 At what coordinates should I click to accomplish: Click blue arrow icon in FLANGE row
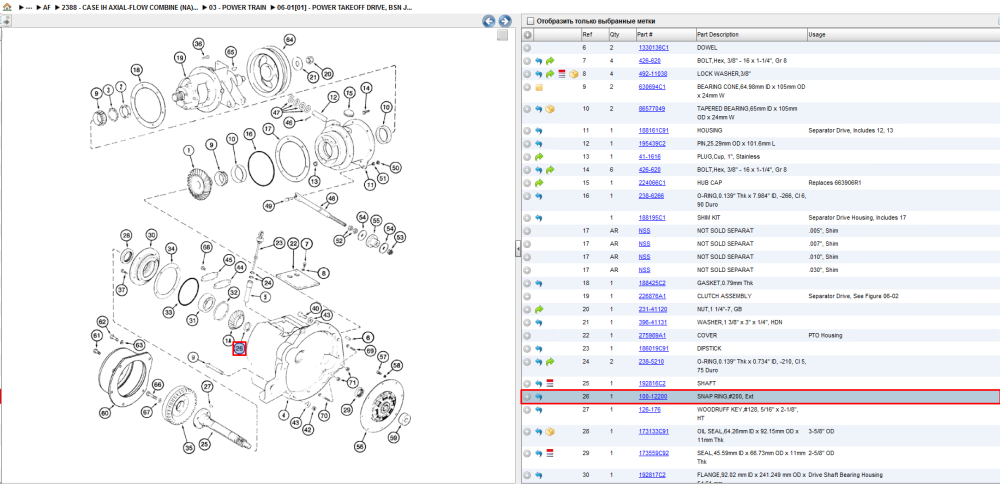coord(538,475)
